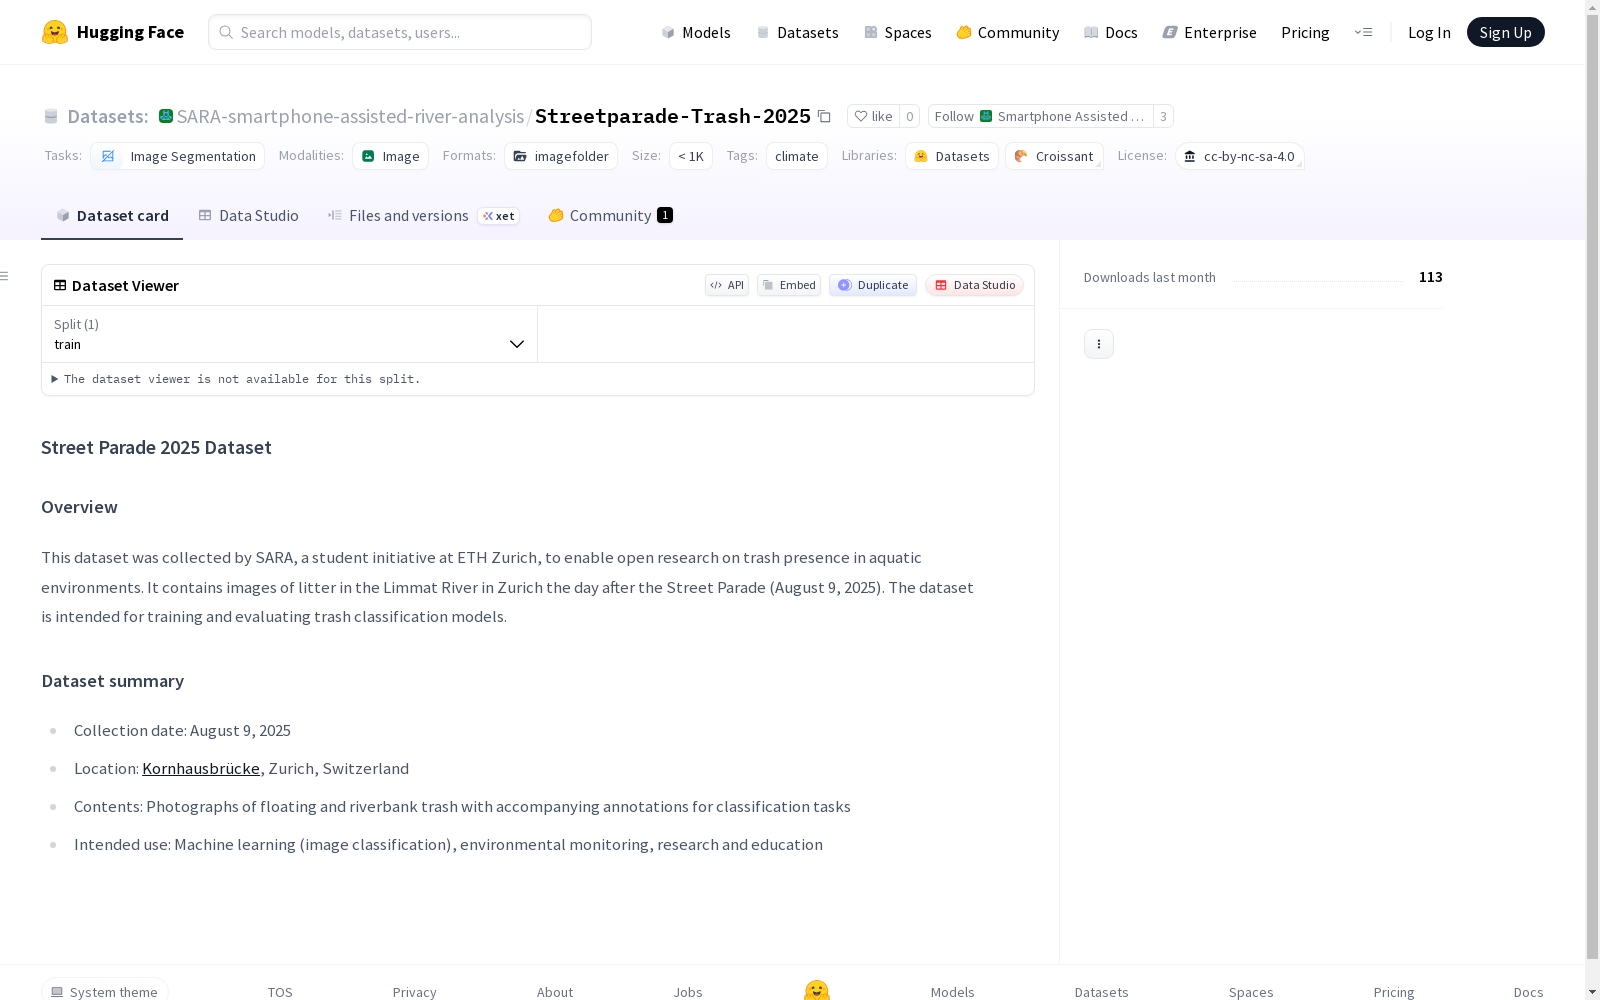
Task: Open the TOS footer link
Action: coord(280,992)
